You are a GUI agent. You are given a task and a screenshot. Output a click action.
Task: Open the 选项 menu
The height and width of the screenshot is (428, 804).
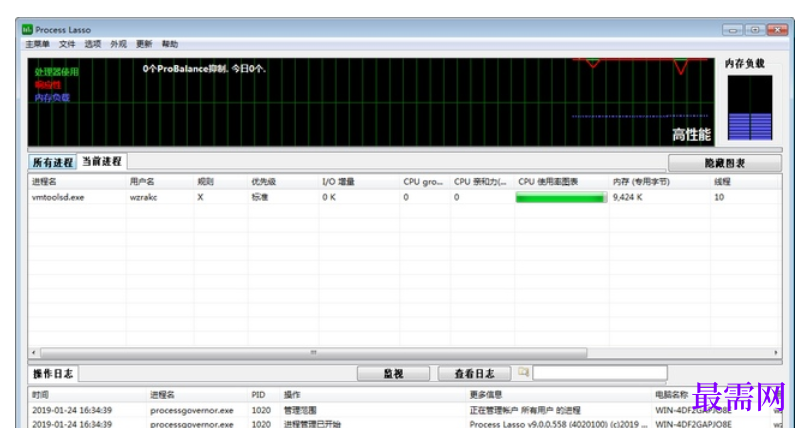click(92, 44)
